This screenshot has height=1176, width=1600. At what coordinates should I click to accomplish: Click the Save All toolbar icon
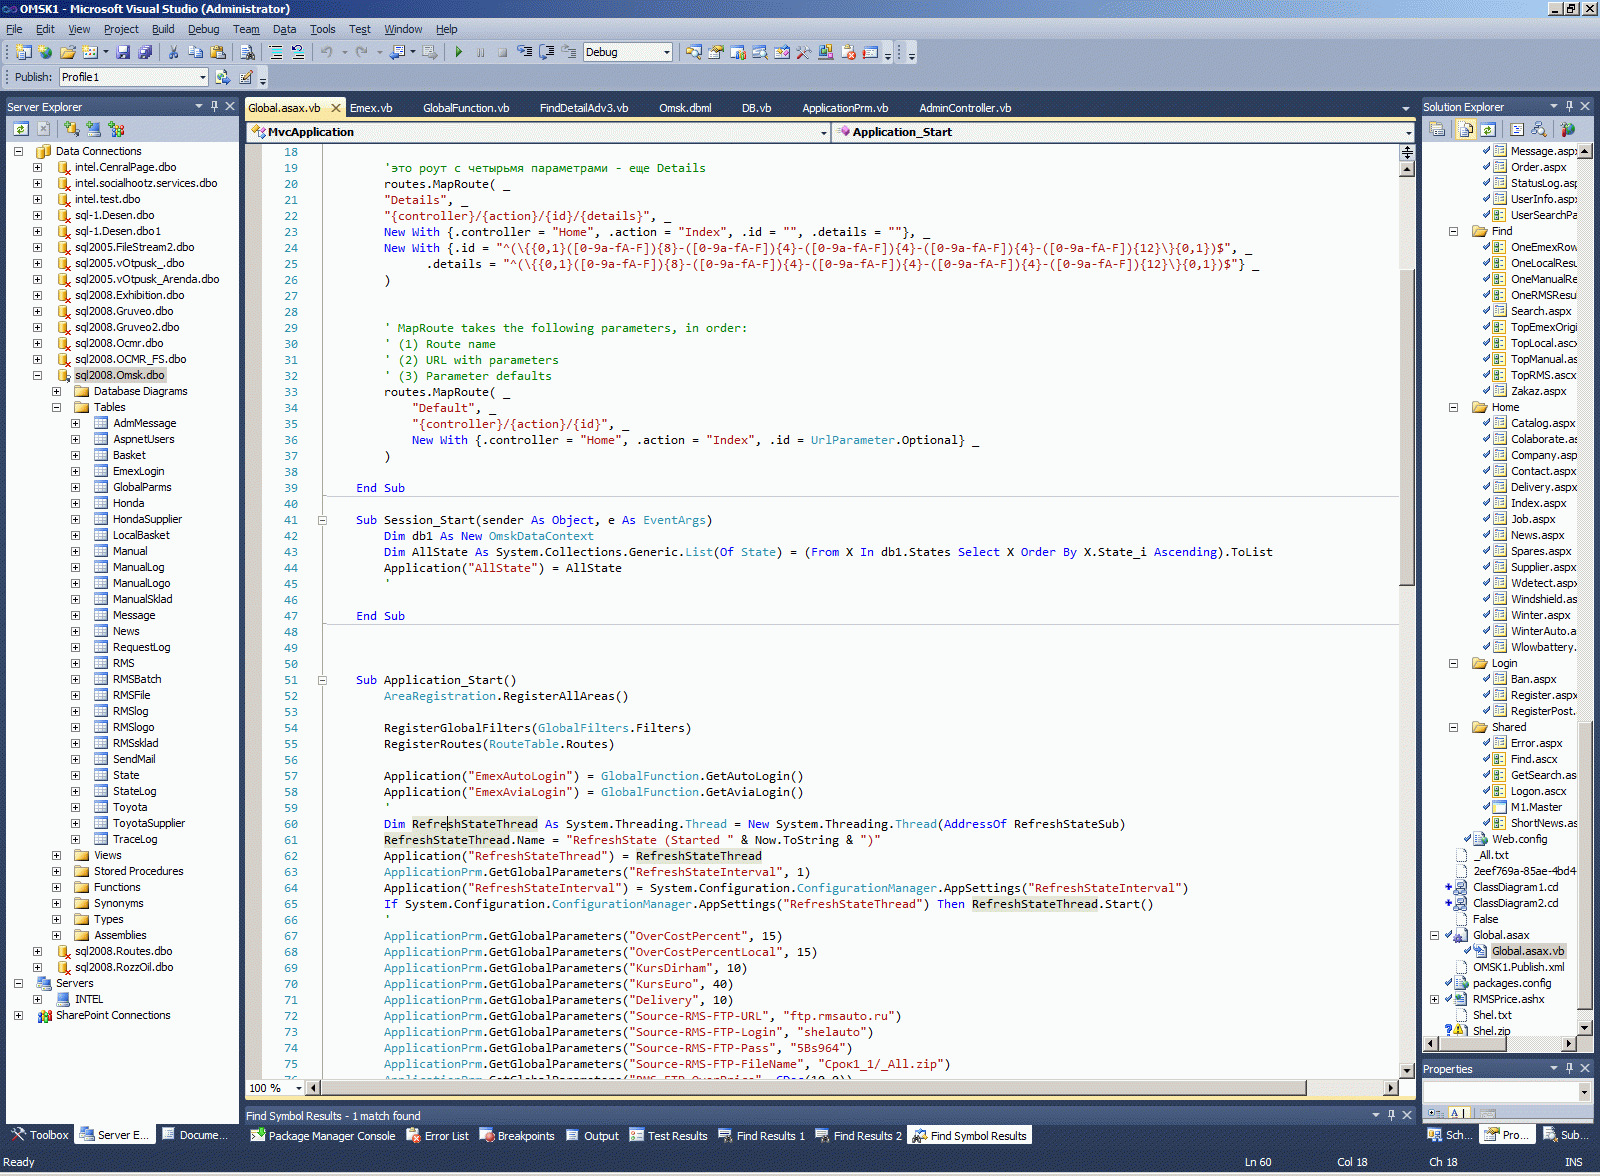click(x=145, y=52)
